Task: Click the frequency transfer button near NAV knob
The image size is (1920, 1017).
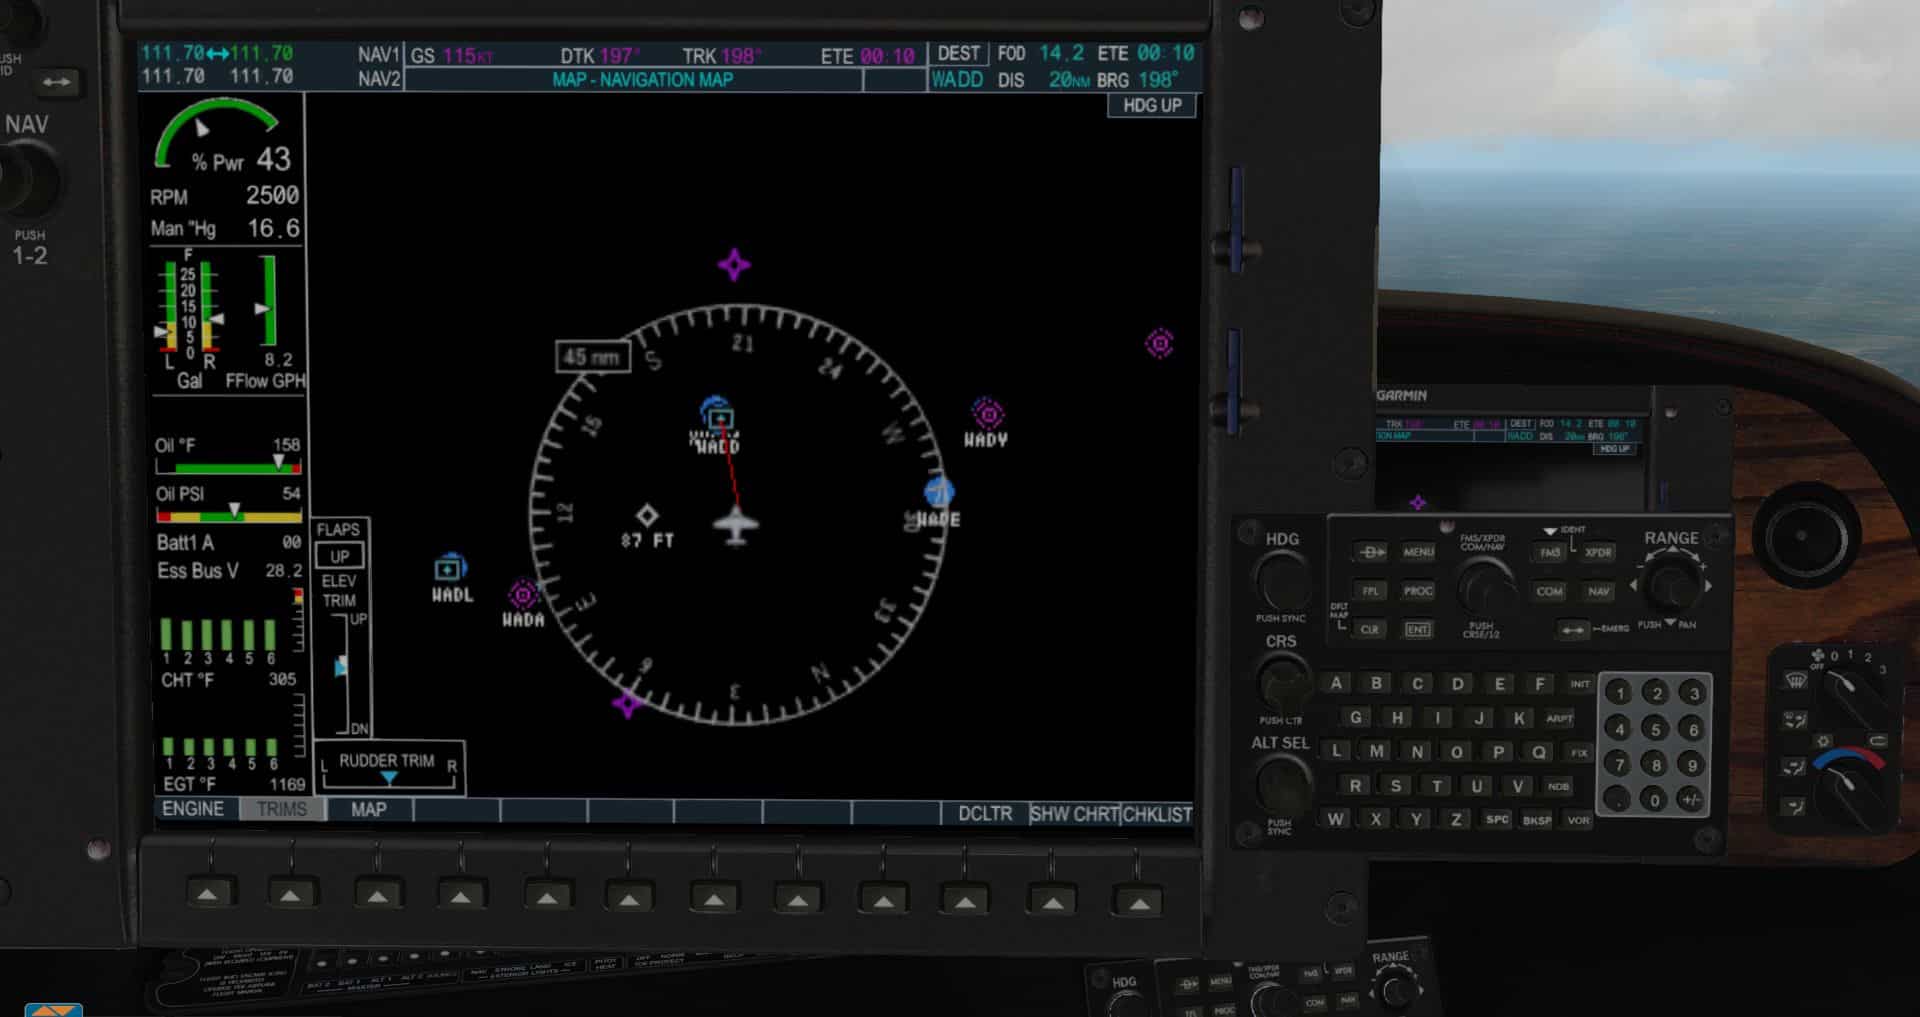Action: [56, 82]
